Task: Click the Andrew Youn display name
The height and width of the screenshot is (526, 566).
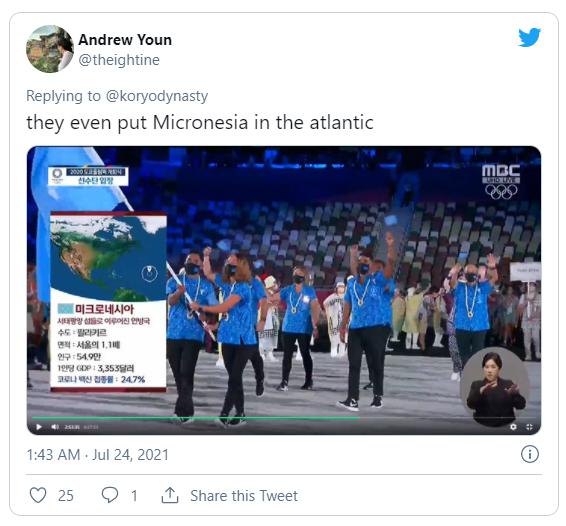Action: click(125, 40)
